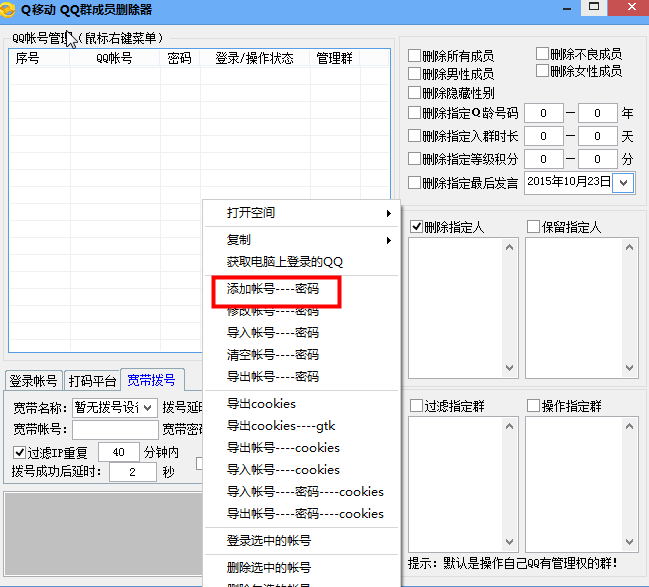Viewport: 649px width, 587px height.
Task: Sort by the QQ帐号 column header
Action: pos(115,58)
